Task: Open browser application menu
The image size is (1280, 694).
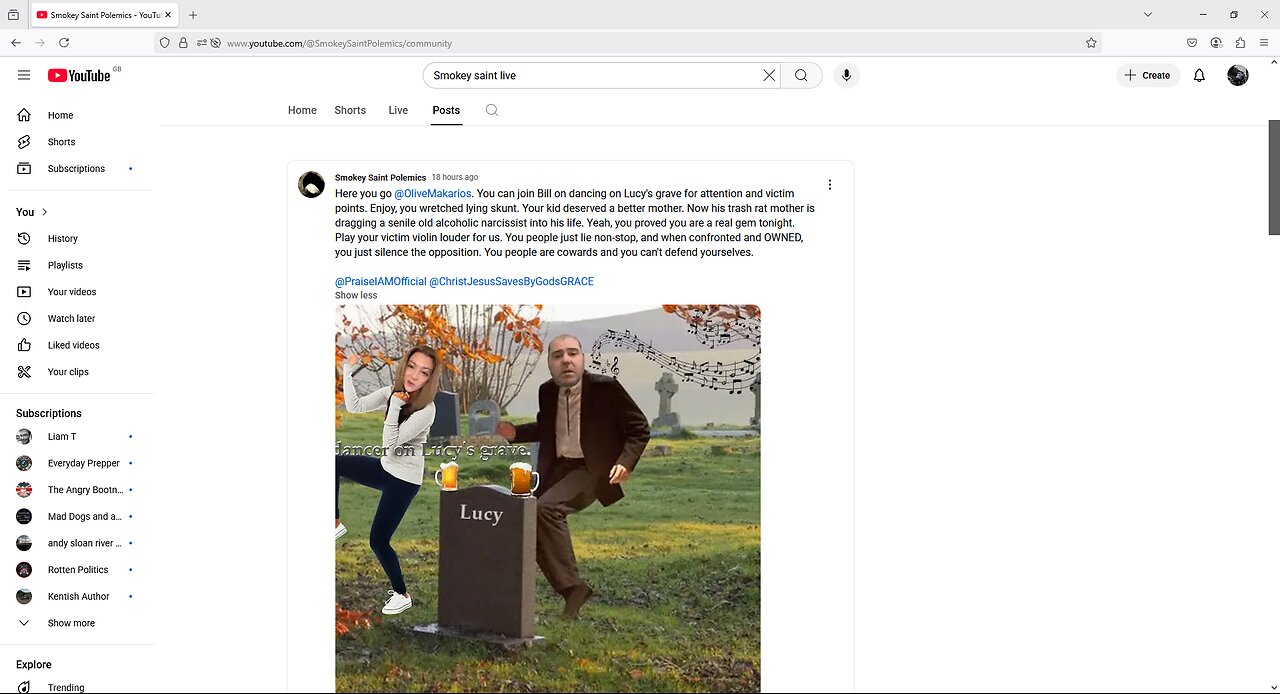Action: pyautogui.click(x=1264, y=43)
